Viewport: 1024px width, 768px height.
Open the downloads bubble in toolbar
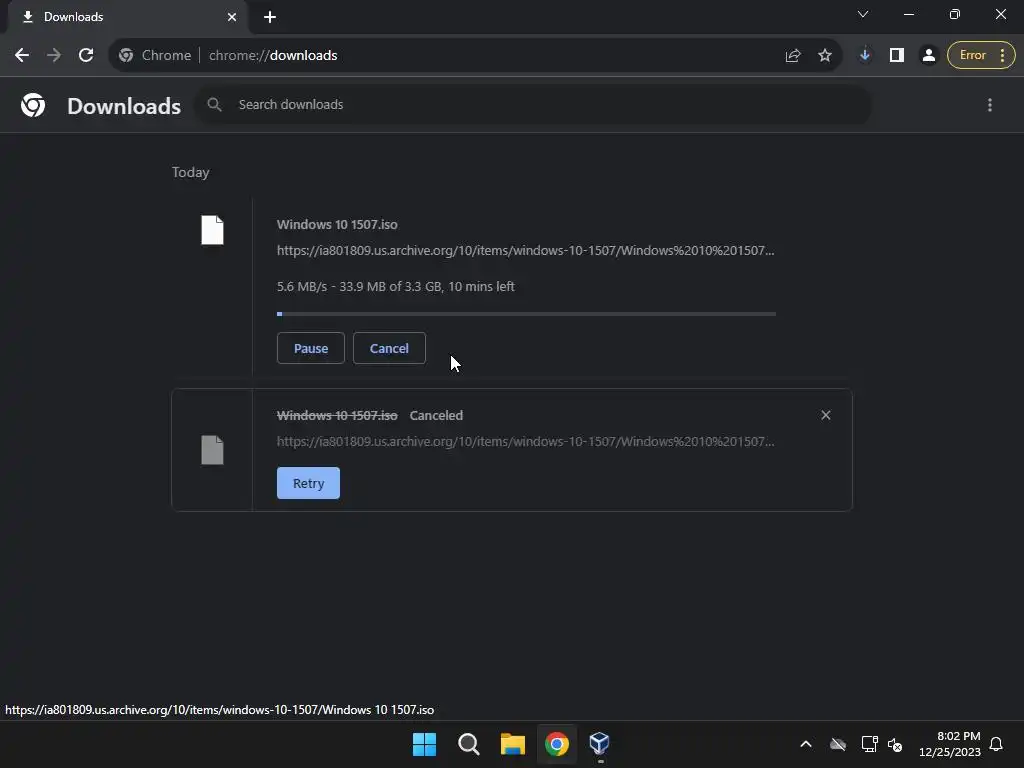[x=865, y=56]
